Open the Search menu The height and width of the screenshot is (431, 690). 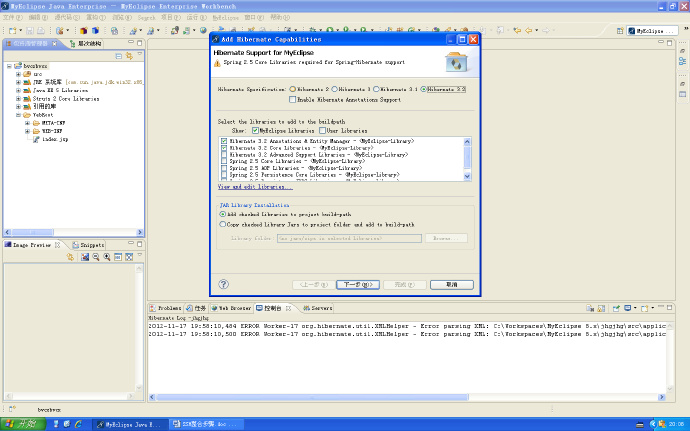pos(147,18)
